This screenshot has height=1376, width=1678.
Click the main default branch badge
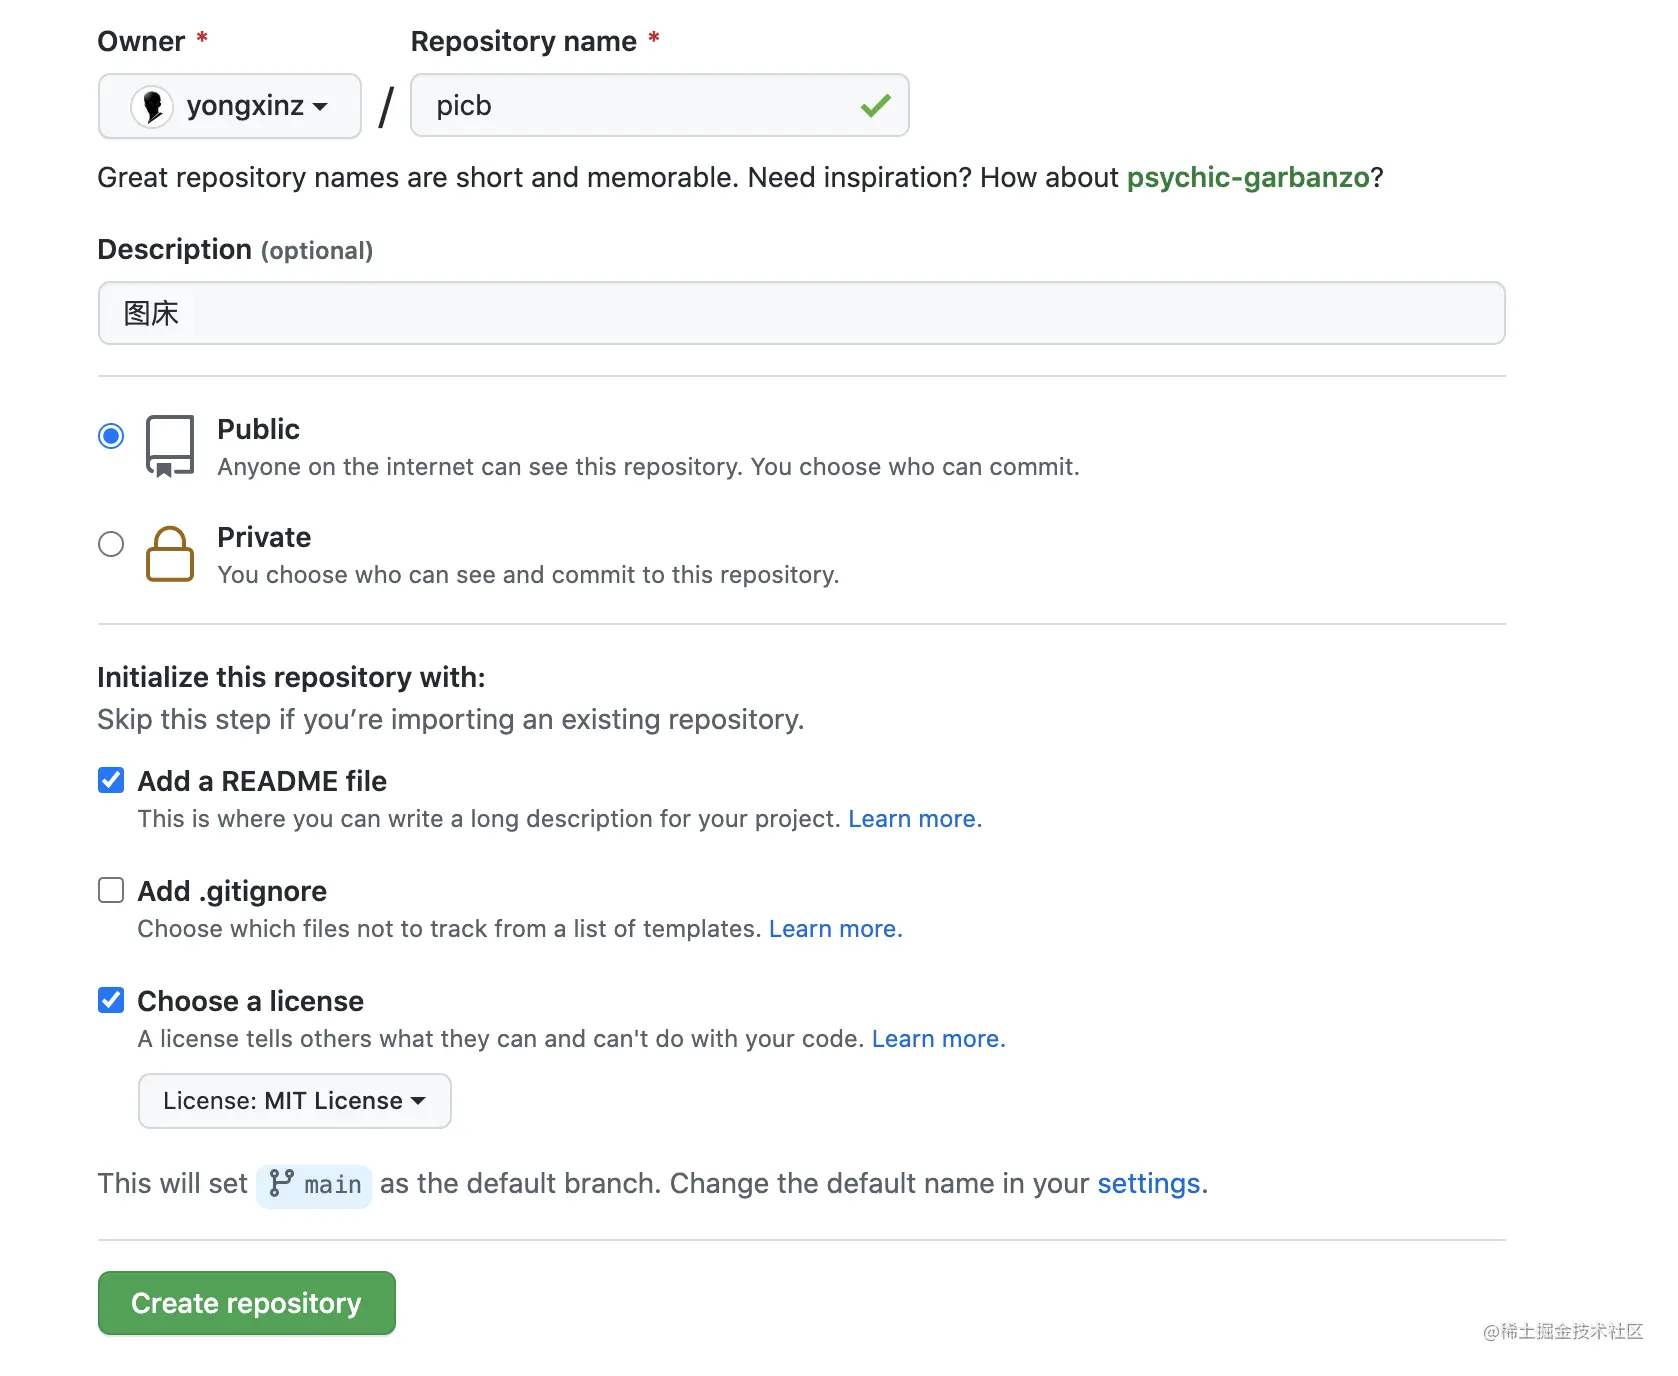314,1186
